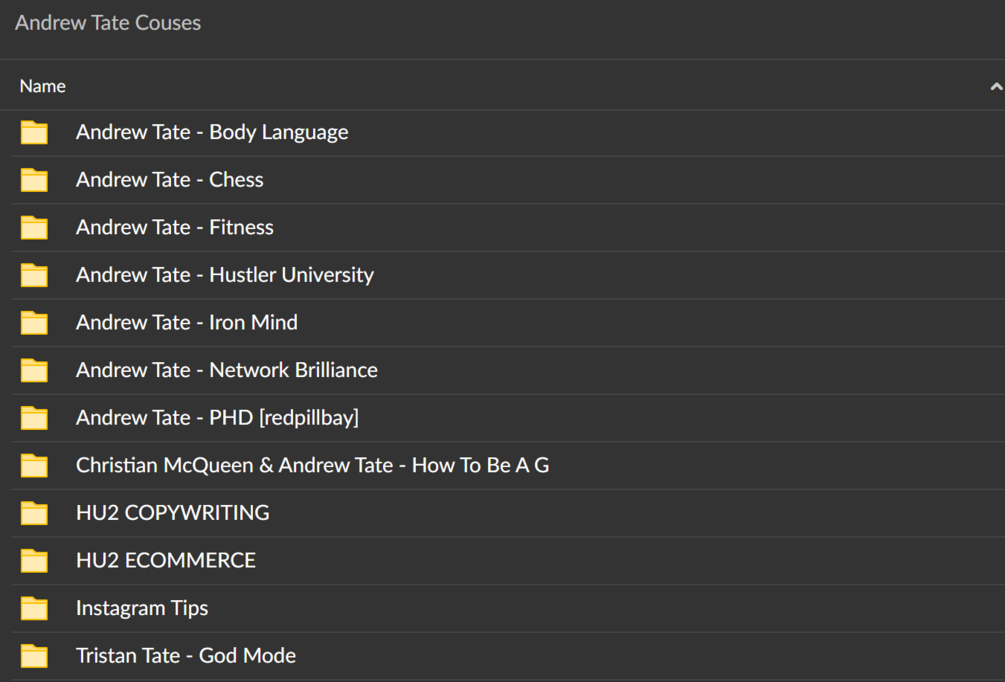The height and width of the screenshot is (682, 1005).
Task: Click the How To Be A G folder icon
Action: coord(35,465)
